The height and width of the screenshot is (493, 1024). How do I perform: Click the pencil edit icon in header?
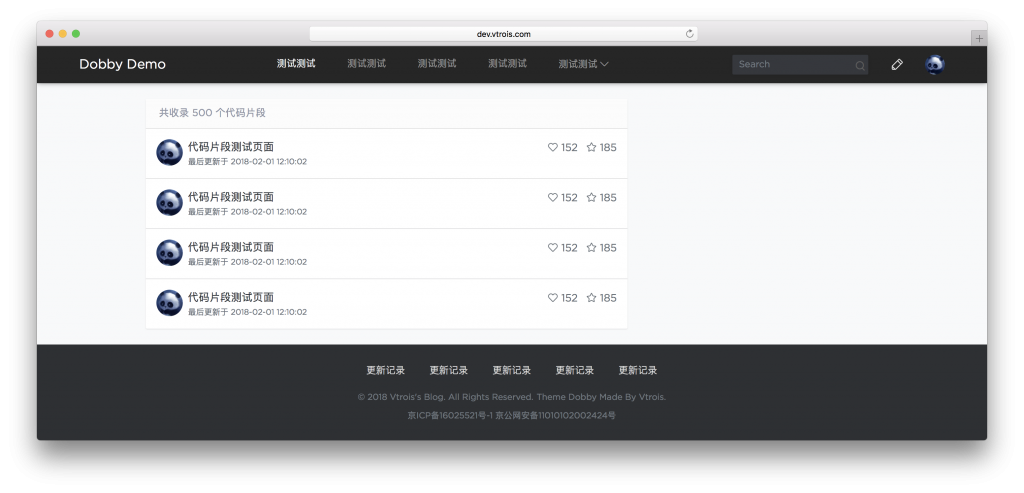897,64
